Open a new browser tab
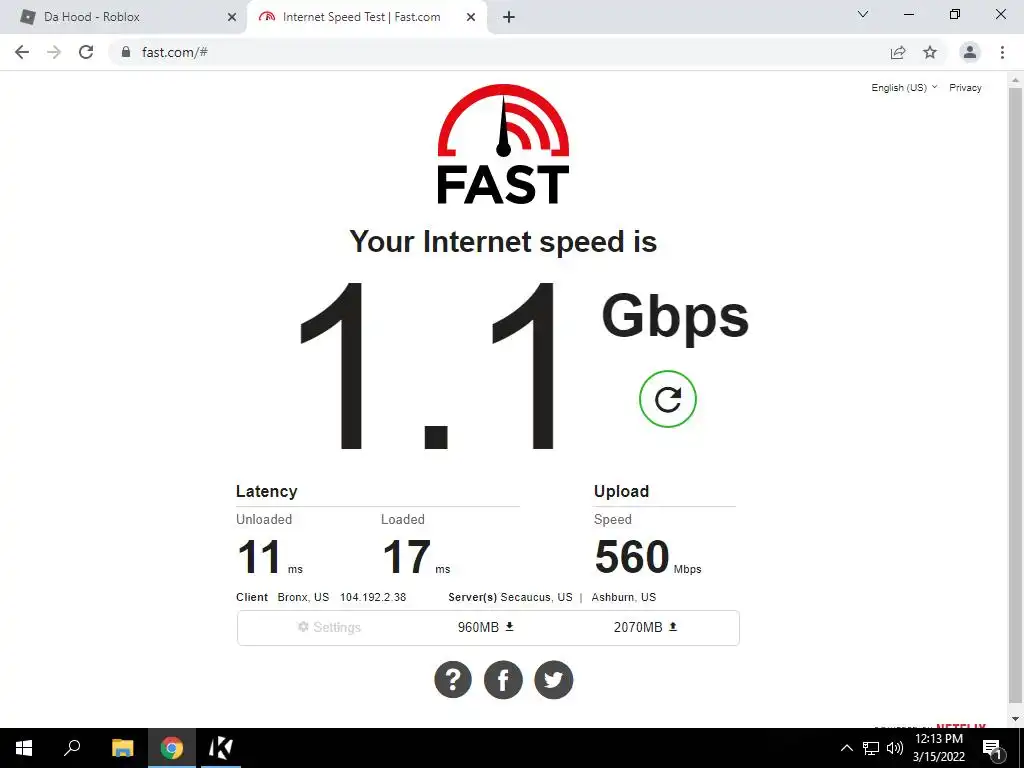This screenshot has height=768, width=1024. (509, 17)
